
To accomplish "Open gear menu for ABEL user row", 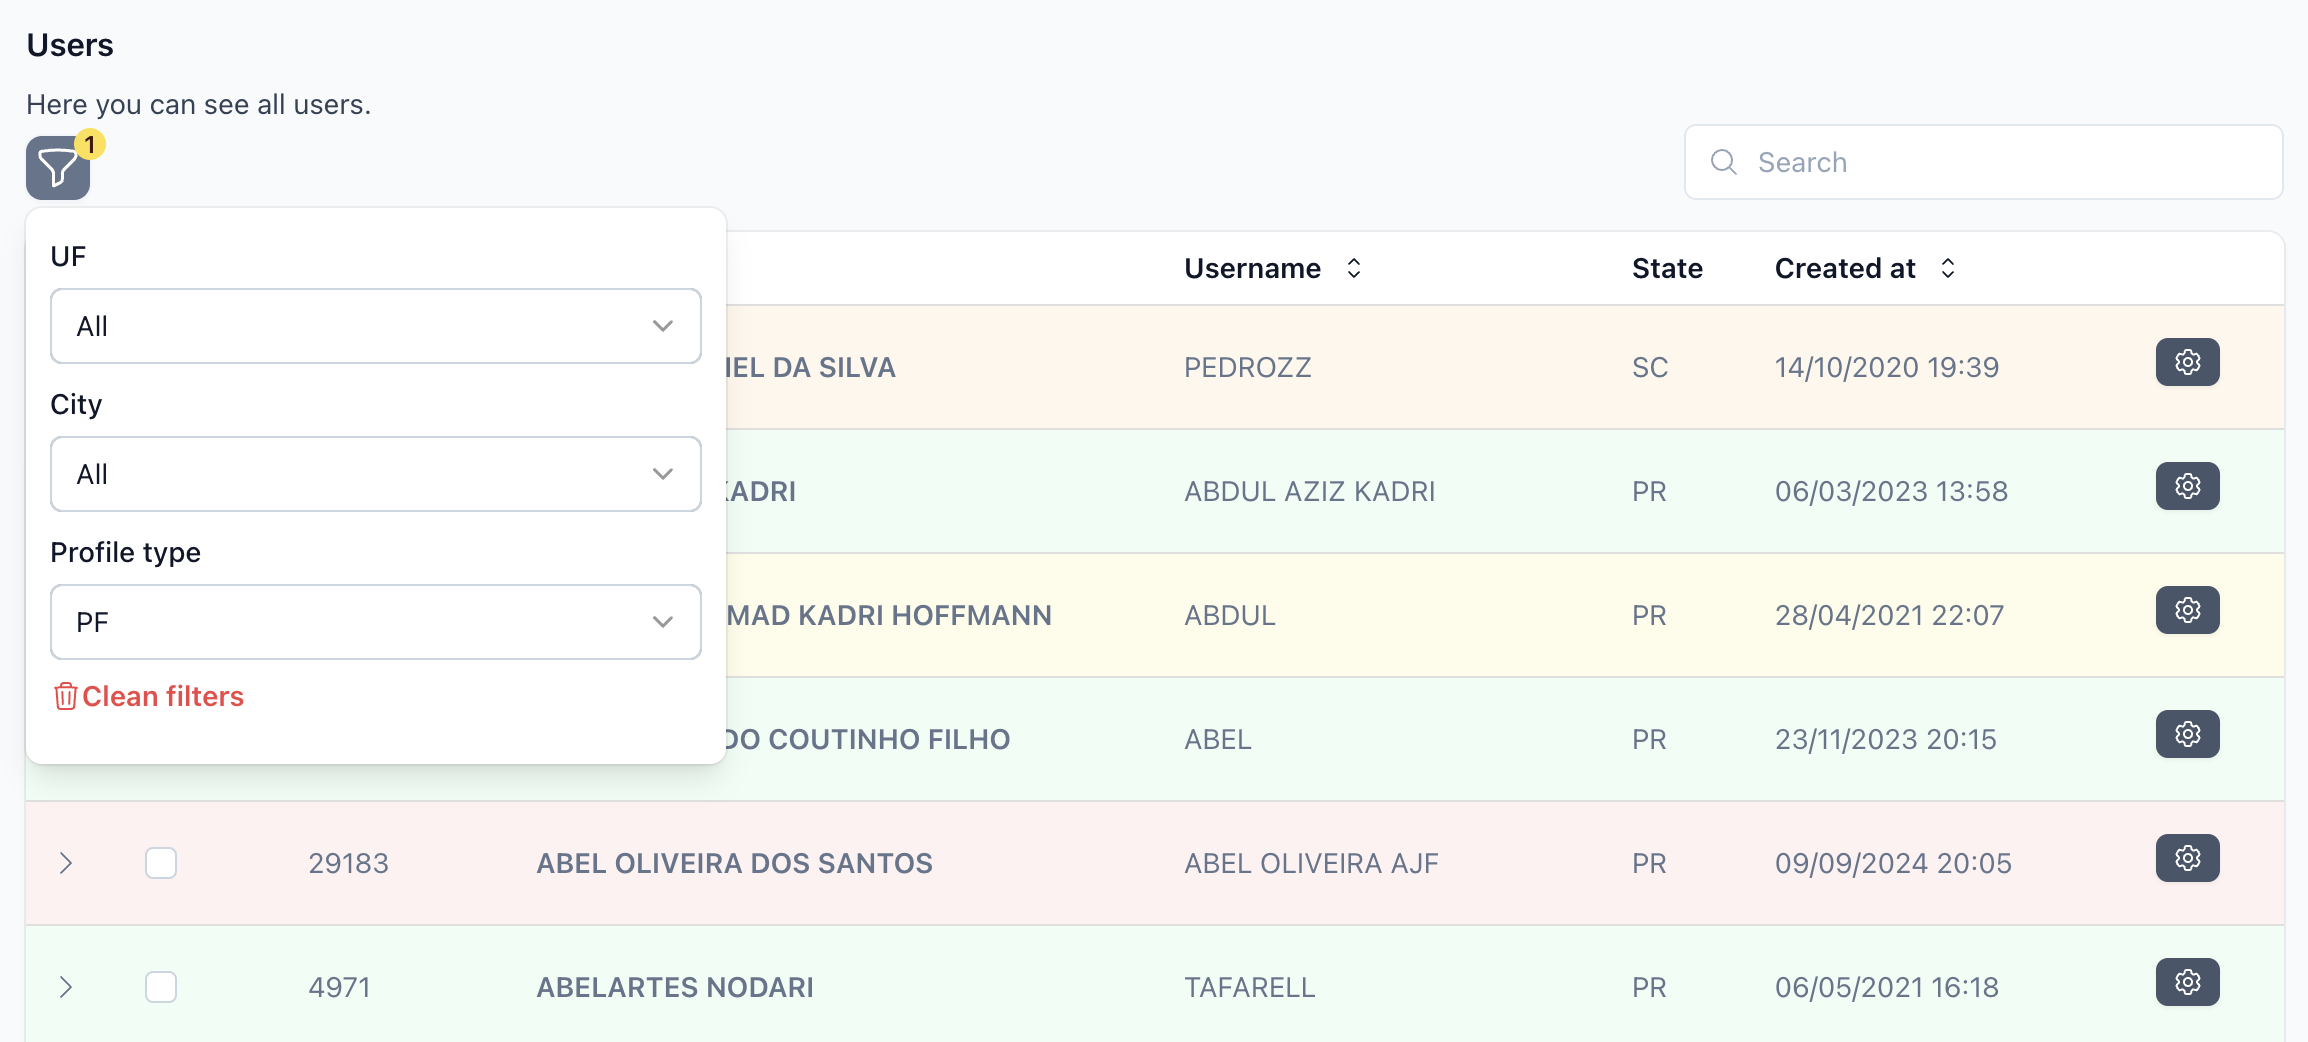I will (2187, 734).
